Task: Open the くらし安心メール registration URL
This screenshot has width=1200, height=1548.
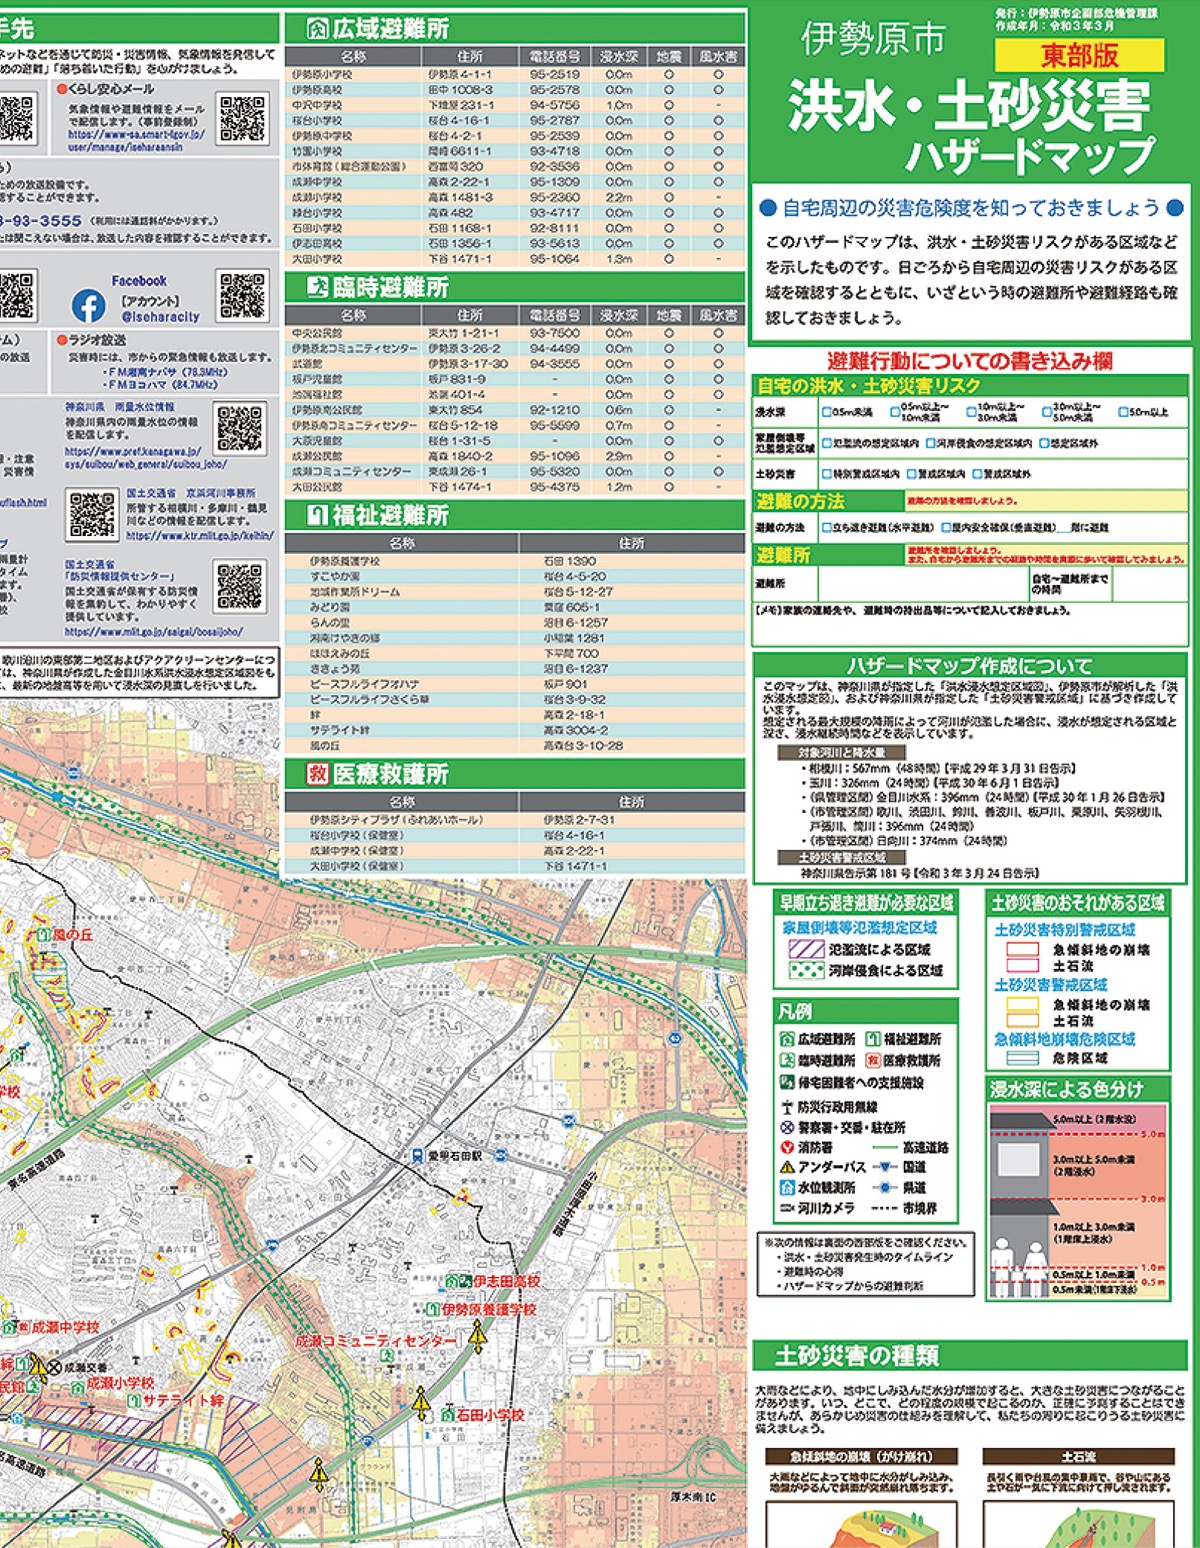Action: [x=136, y=139]
